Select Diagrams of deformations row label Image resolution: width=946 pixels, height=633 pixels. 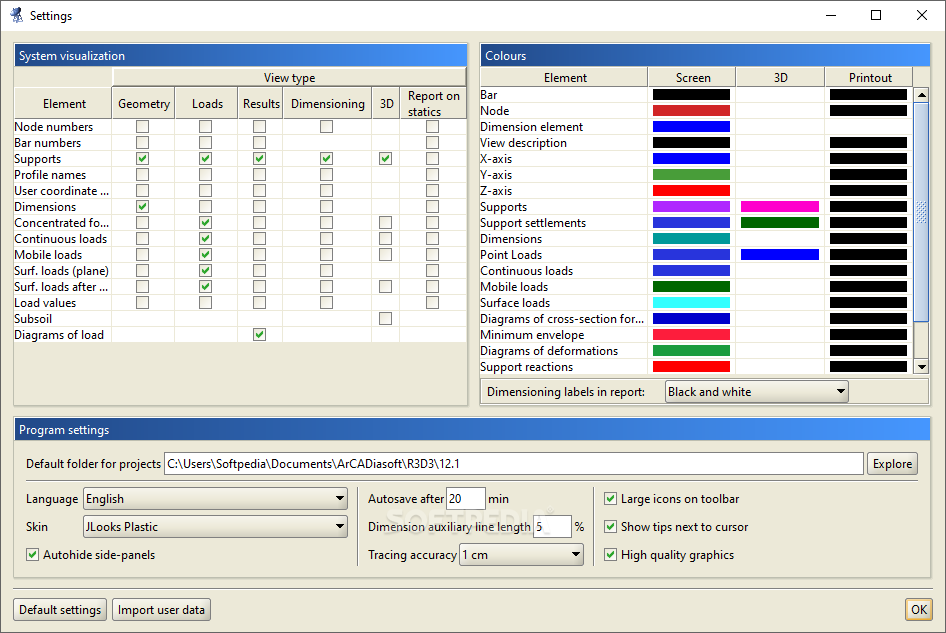[549, 351]
